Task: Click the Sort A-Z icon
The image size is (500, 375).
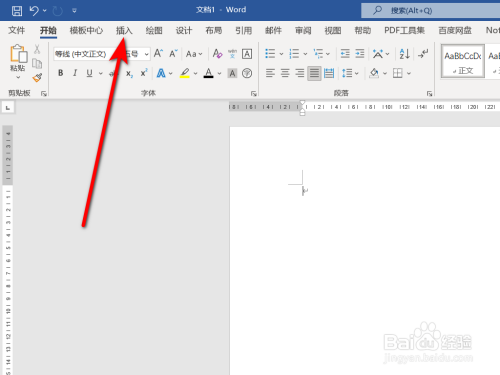Action: click(x=404, y=54)
